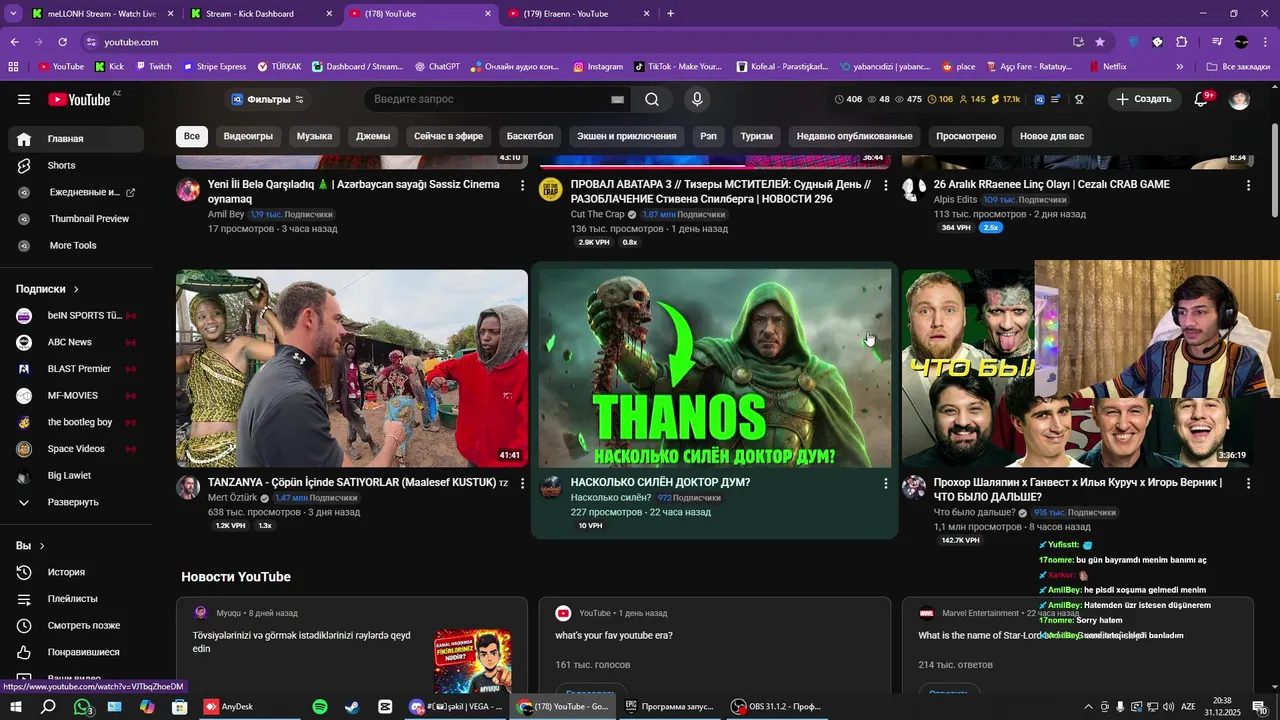The image size is (1280, 720).
Task: Click the blue vidIQ icon in header
Action: click(1039, 99)
